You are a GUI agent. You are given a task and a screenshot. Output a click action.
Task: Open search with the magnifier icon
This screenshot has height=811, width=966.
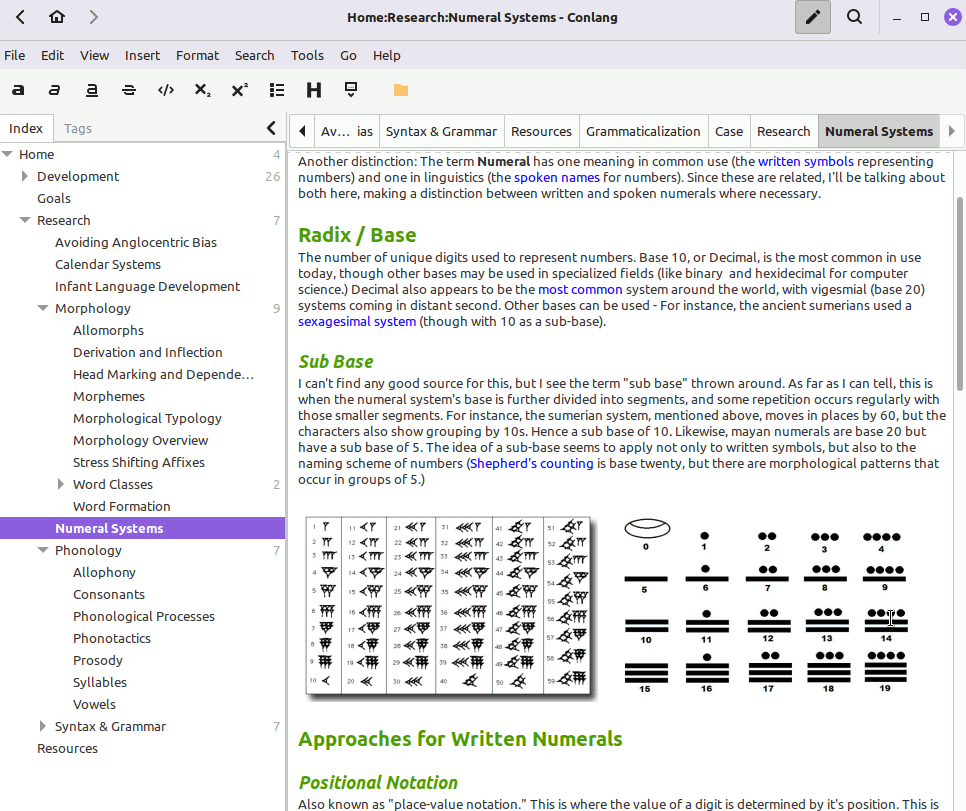(x=854, y=17)
